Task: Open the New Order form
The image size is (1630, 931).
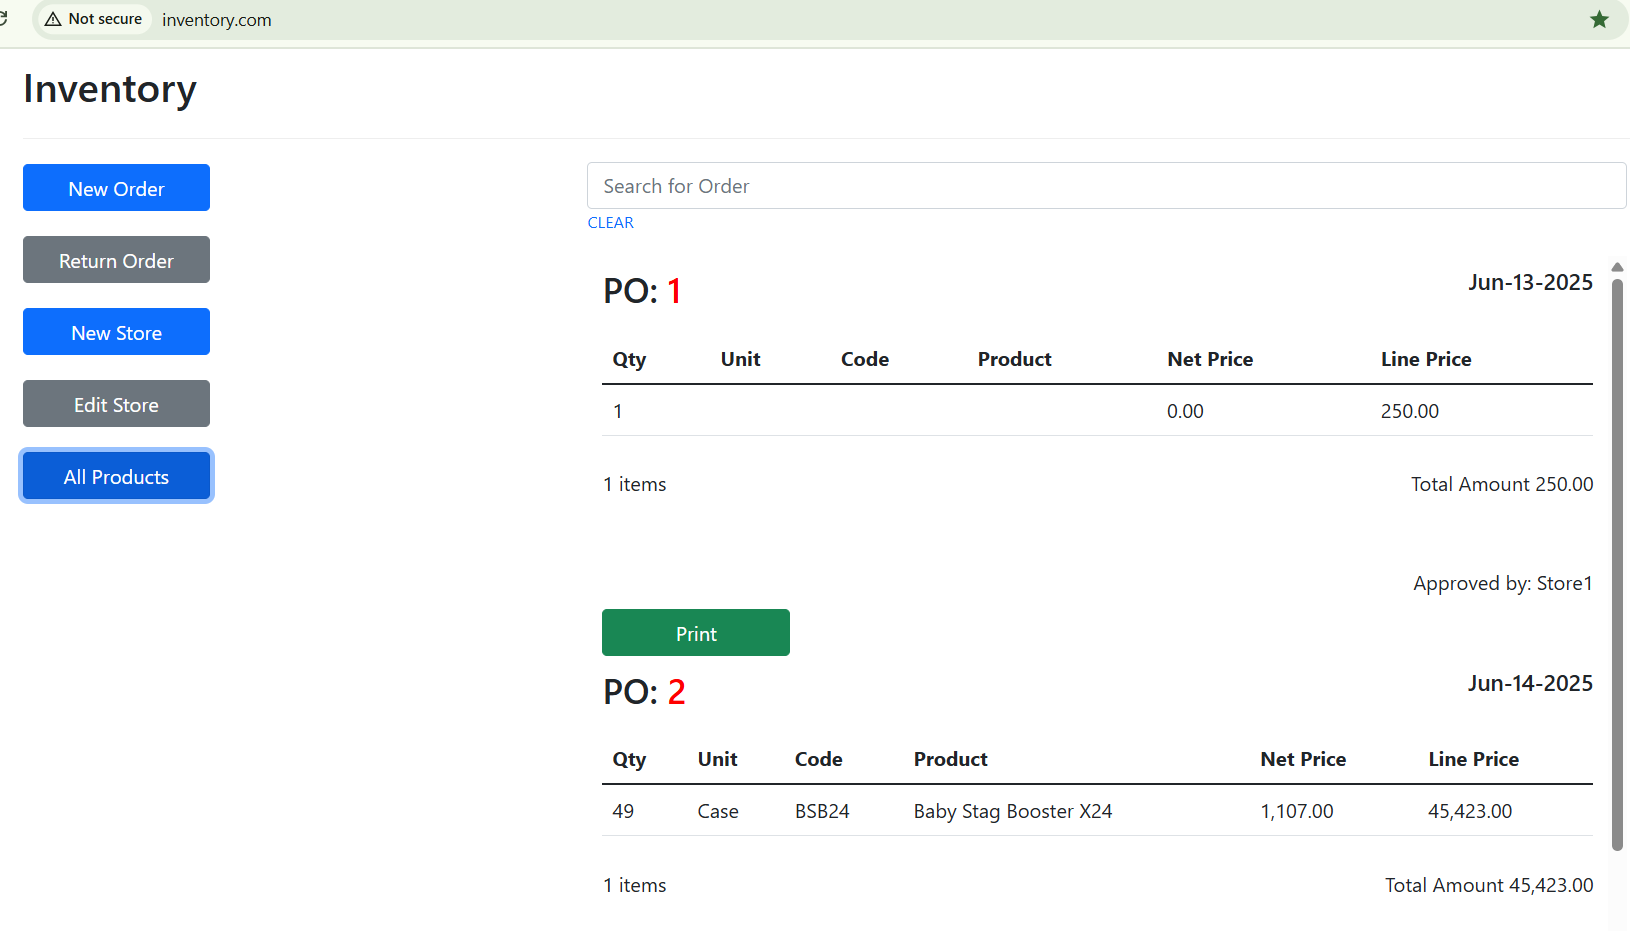Action: (x=116, y=188)
